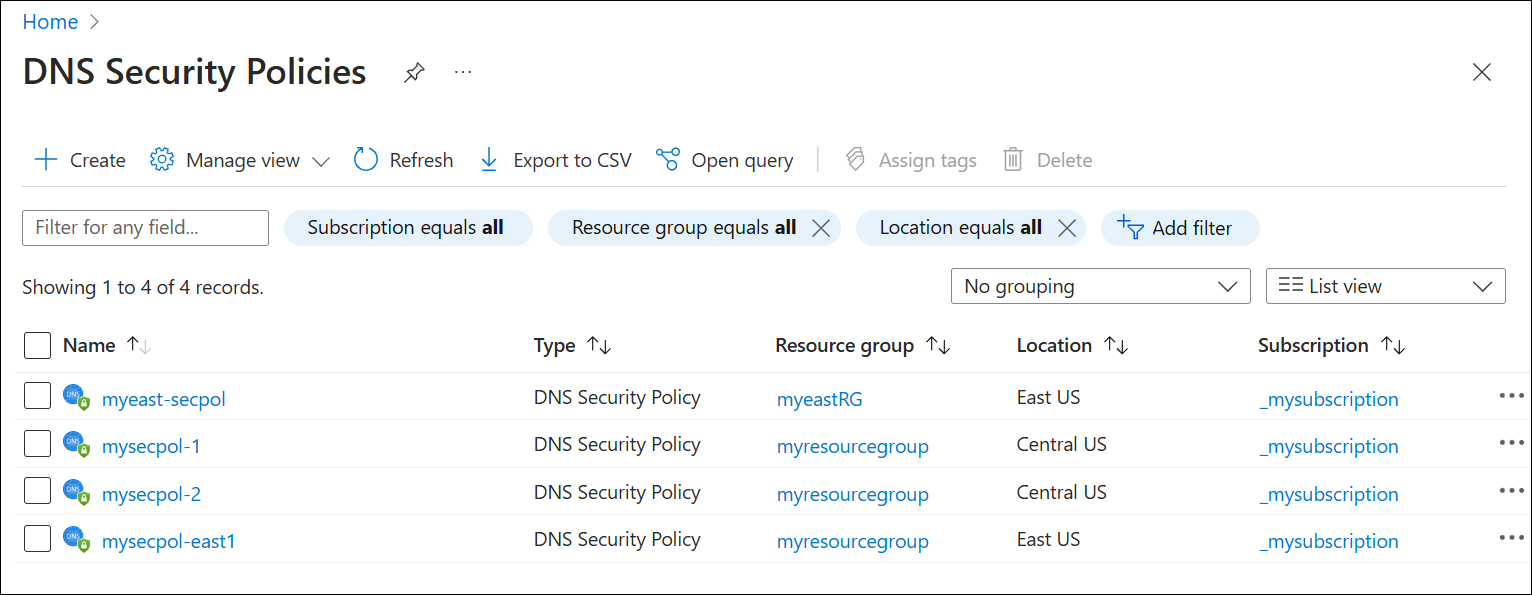
Task: Pin DNS Security Policies to dashboard
Action: pyautogui.click(x=413, y=72)
